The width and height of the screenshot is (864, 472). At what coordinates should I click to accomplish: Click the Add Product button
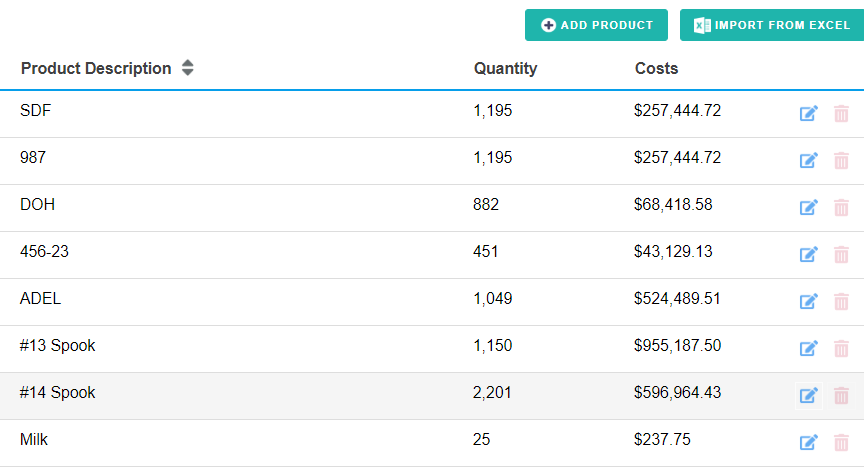click(596, 25)
